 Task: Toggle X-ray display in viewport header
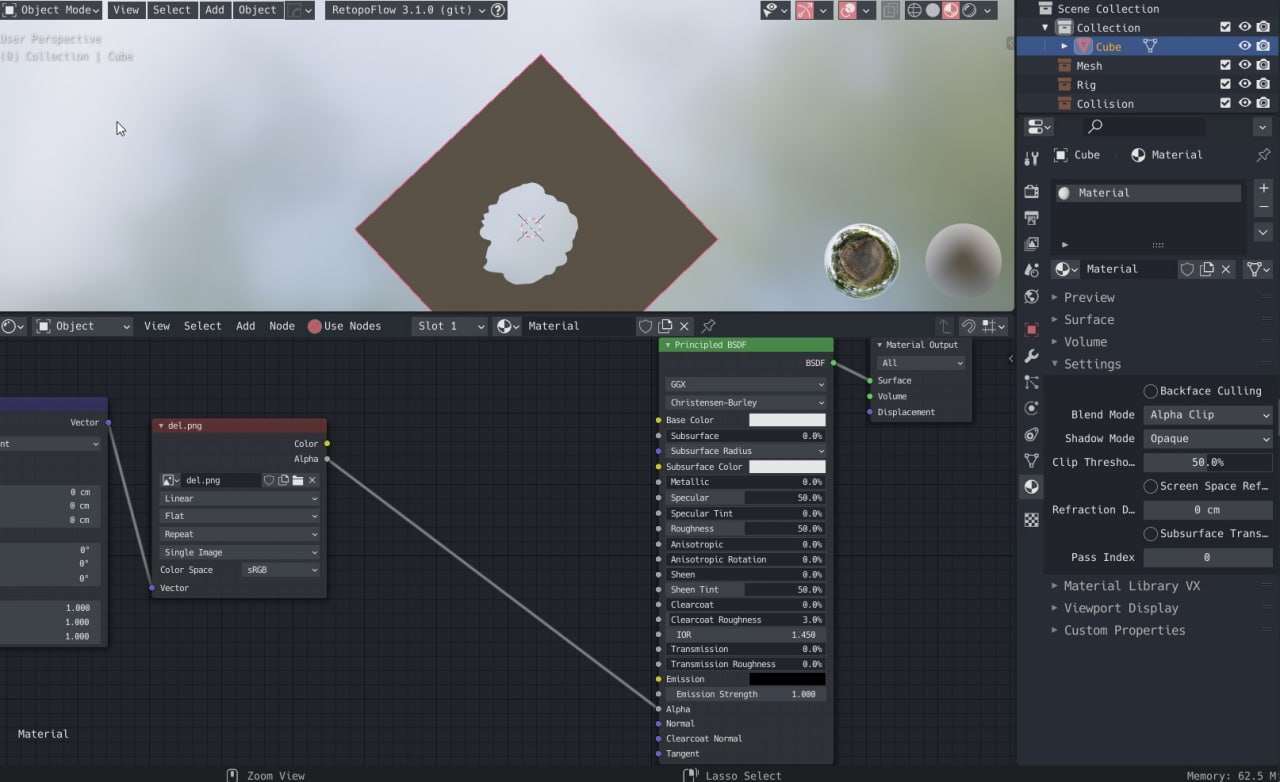tap(890, 10)
